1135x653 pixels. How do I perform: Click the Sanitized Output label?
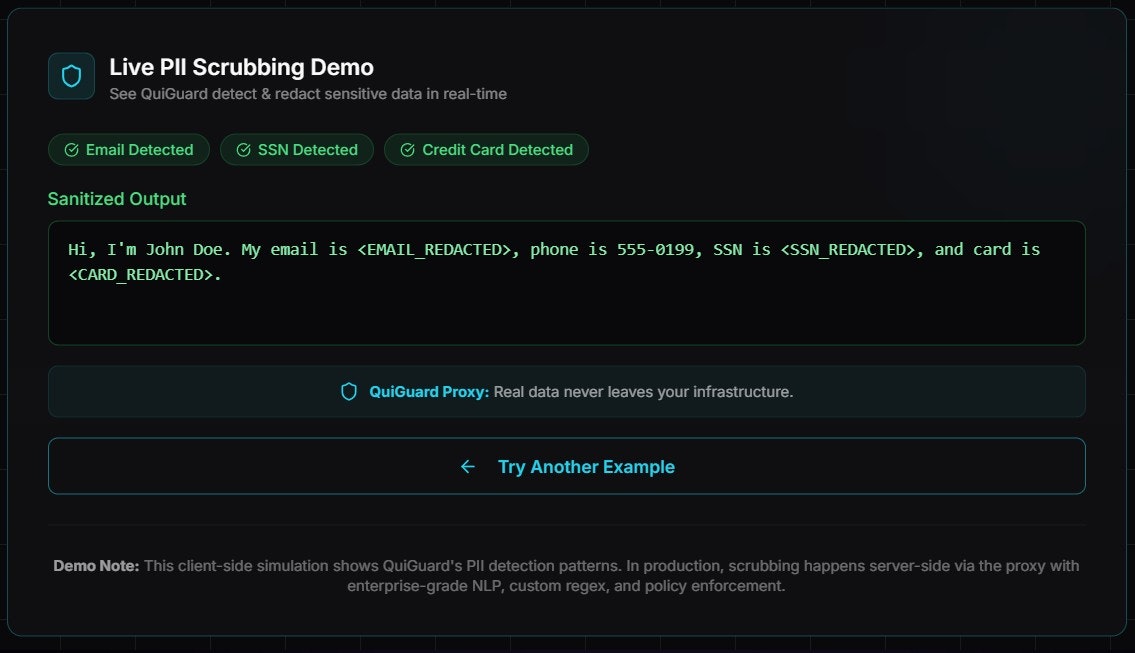pyautogui.click(x=117, y=199)
